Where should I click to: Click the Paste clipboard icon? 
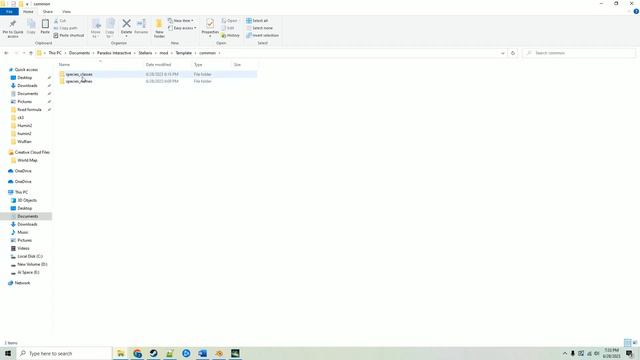click(45, 24)
